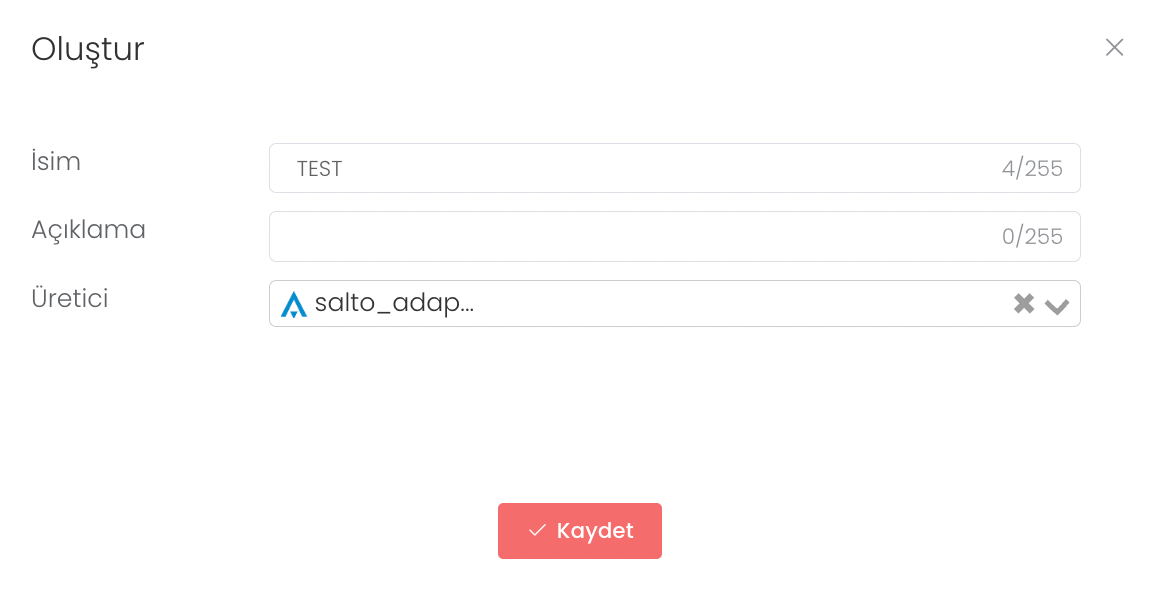
Task: Click into the empty Açıklama field
Action: [630, 237]
